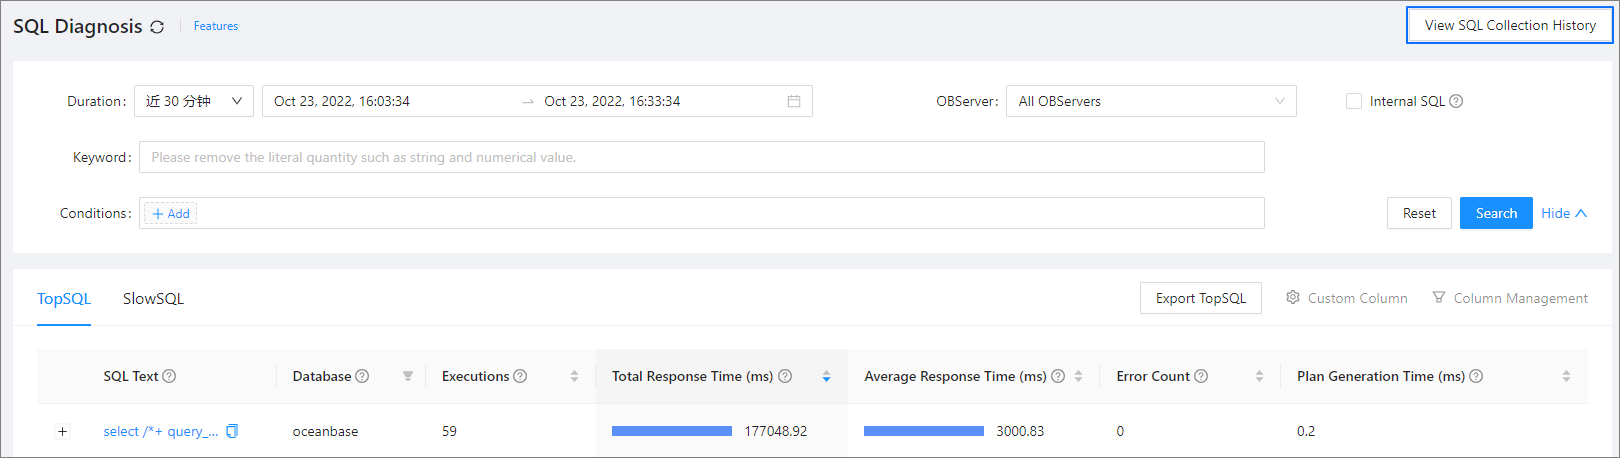Copy the SQL text using copy icon
This screenshot has width=1620, height=458.
click(232, 431)
